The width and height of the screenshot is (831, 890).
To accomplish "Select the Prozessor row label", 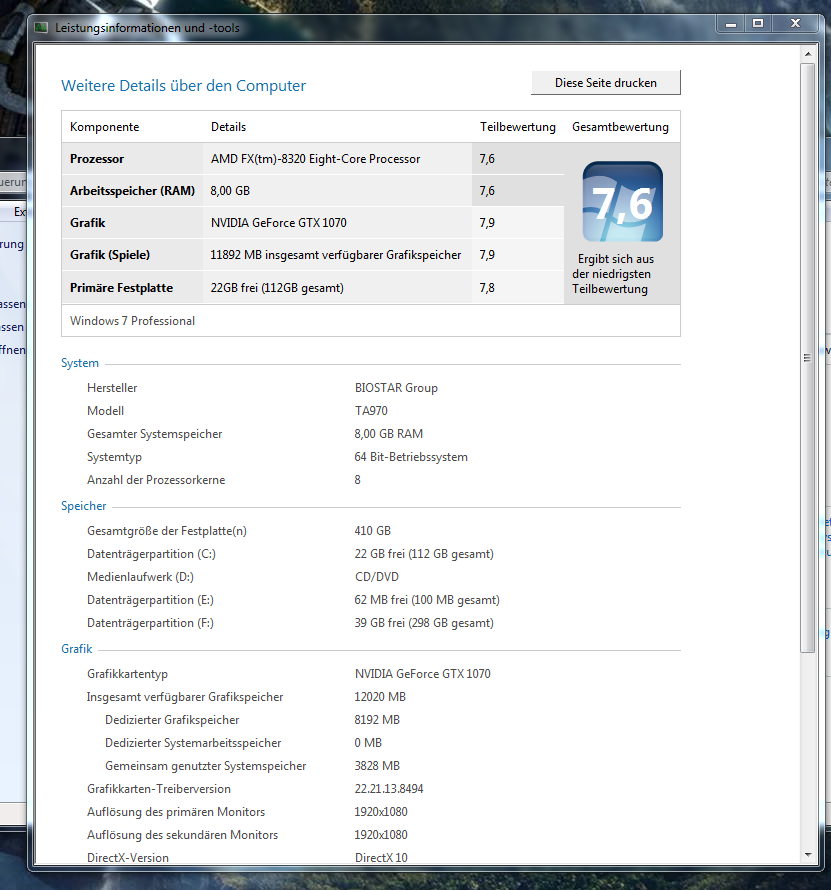I will (x=96, y=159).
